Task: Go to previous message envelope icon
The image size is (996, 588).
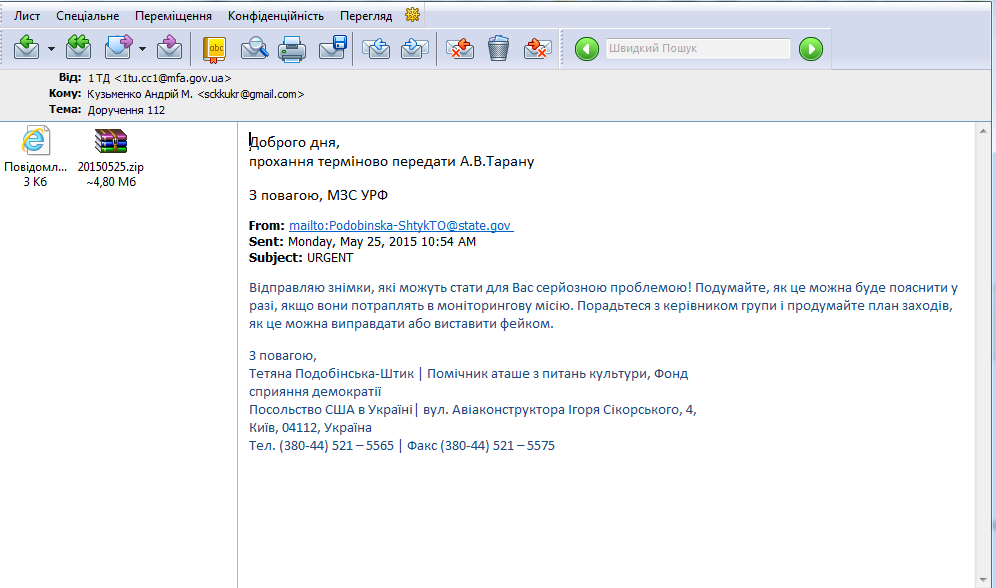Action: coord(376,47)
